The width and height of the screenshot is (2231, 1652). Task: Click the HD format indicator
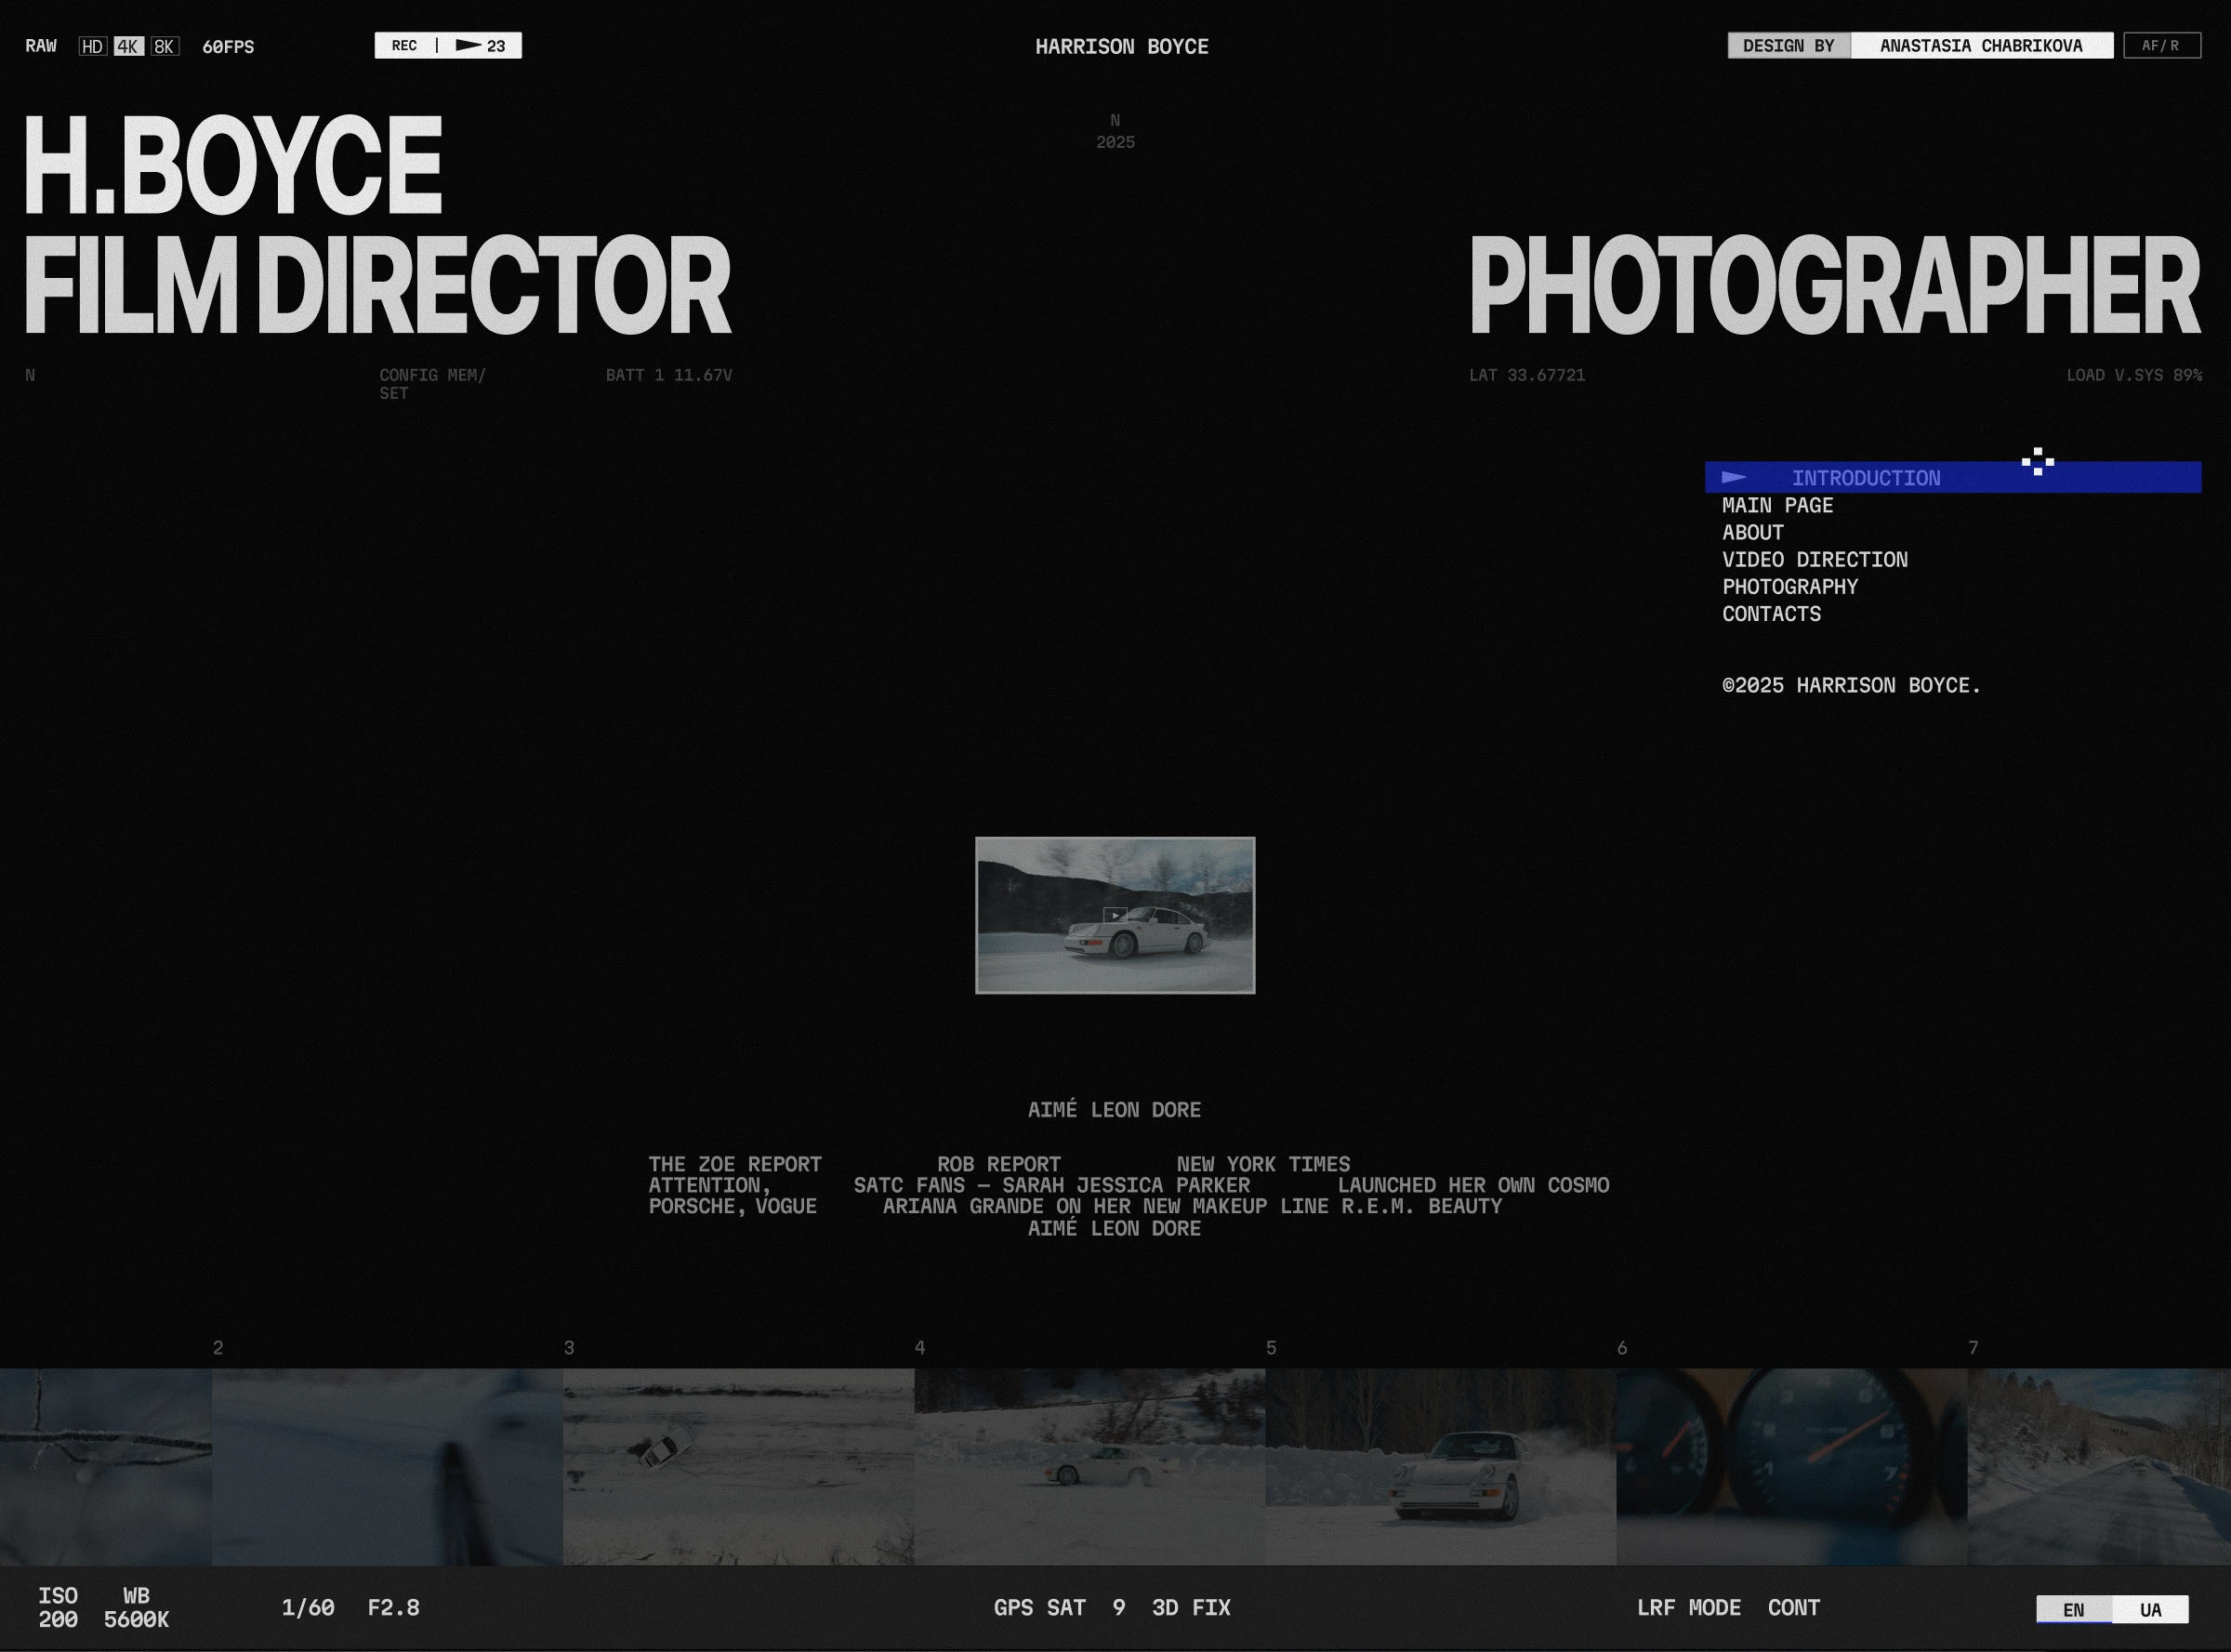(x=90, y=45)
